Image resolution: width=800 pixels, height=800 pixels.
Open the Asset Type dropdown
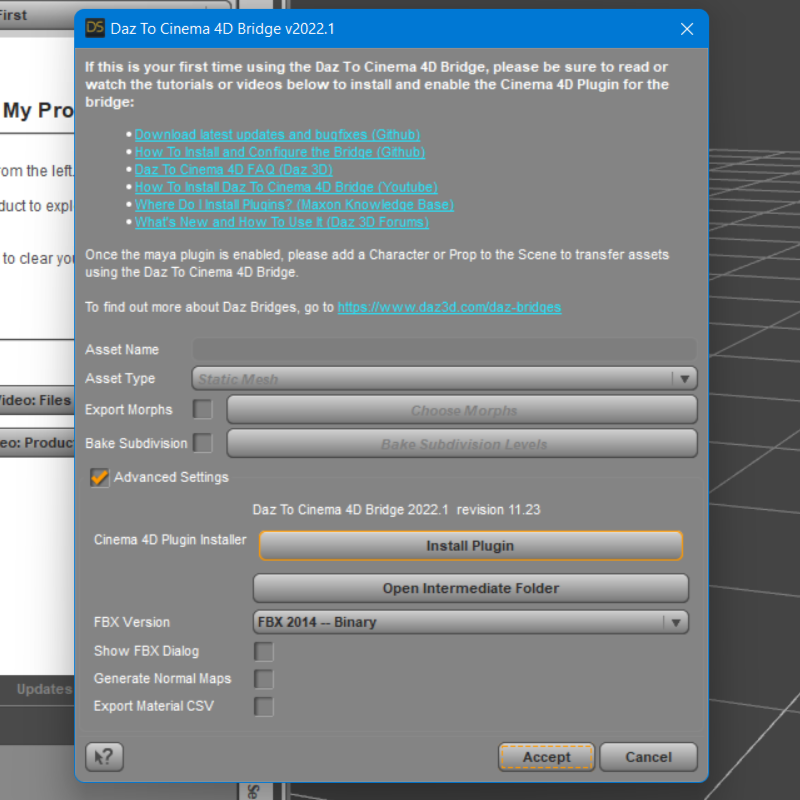pyautogui.click(x=444, y=379)
